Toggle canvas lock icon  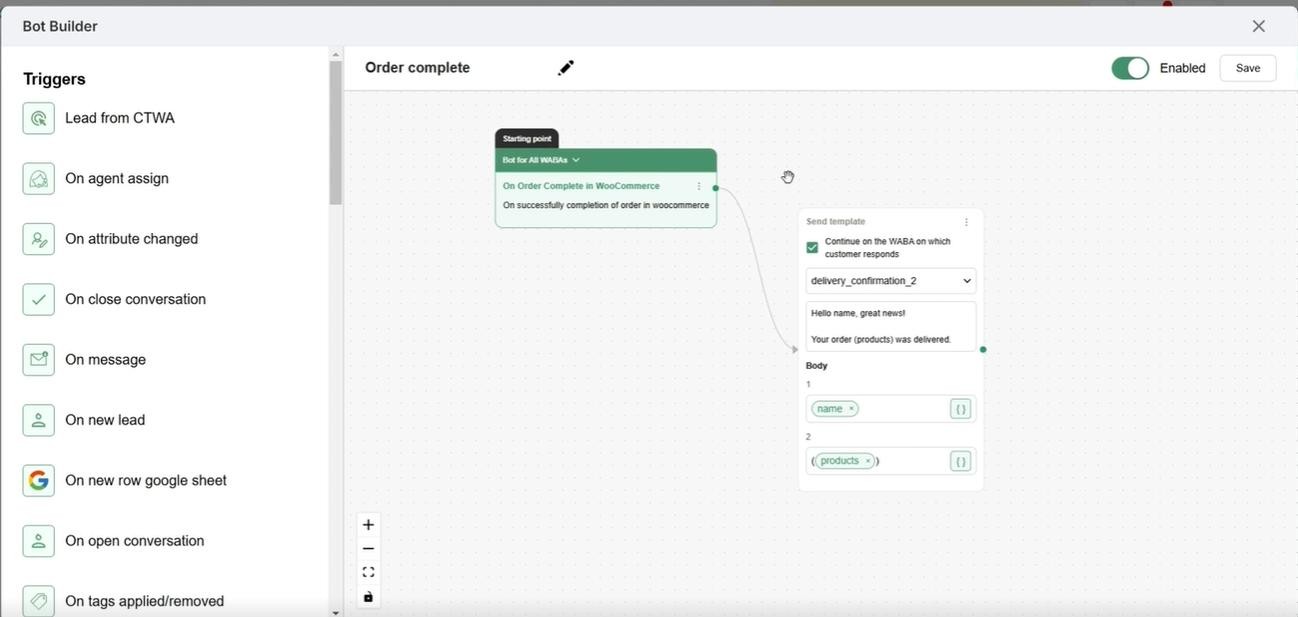pyautogui.click(x=368, y=597)
